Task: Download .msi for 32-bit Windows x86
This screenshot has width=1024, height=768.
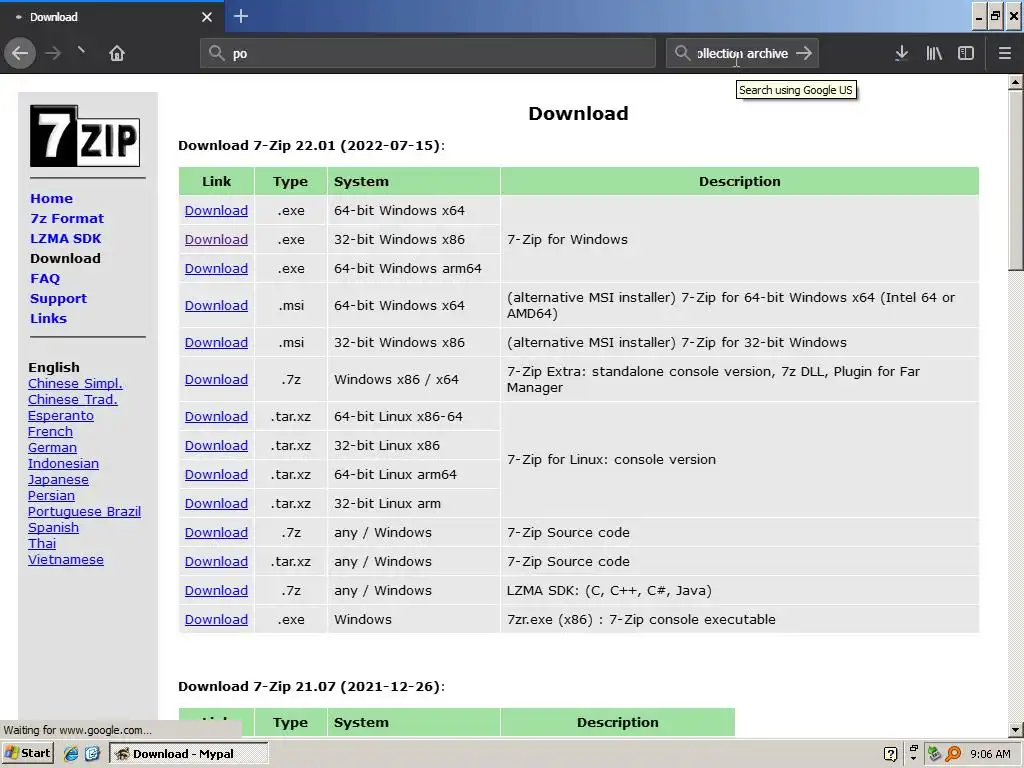Action: (216, 342)
